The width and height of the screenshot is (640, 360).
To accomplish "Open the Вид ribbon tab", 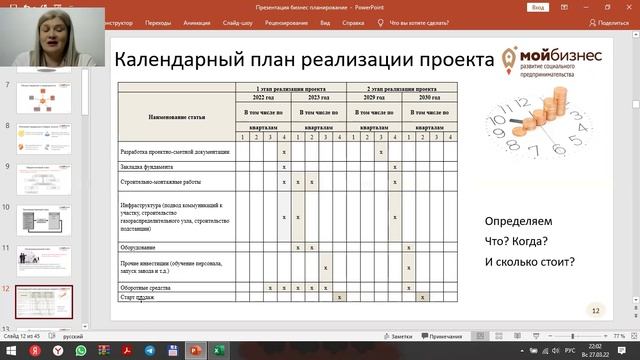I will (325, 23).
